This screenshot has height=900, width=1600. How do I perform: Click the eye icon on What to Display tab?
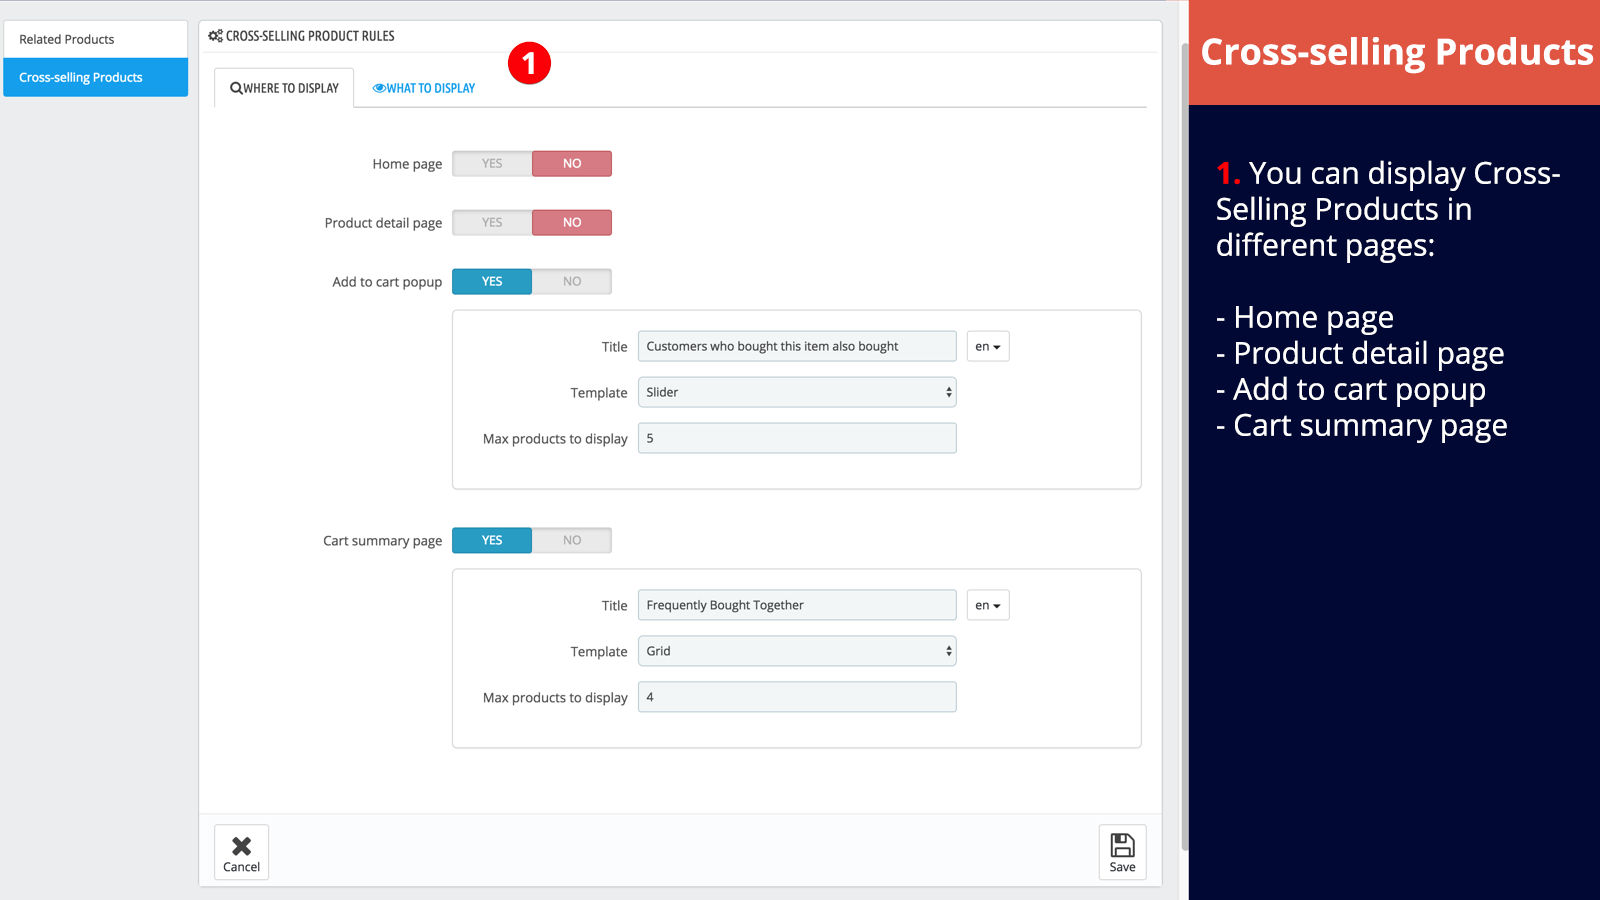coord(379,88)
